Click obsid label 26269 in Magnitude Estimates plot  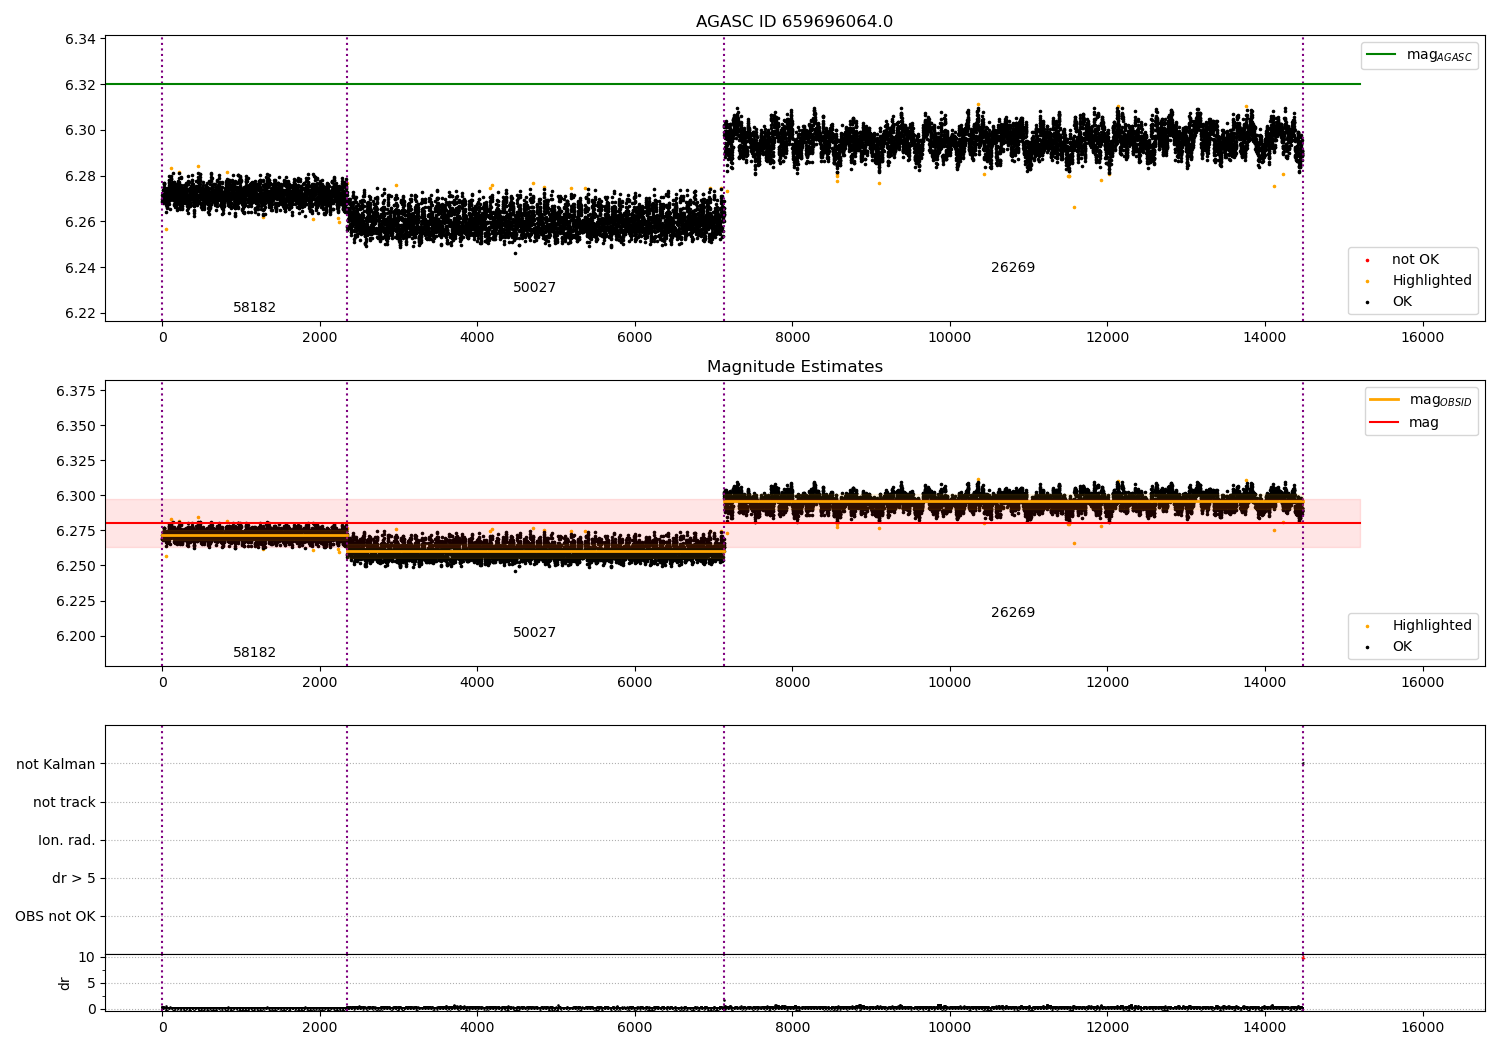coord(1013,613)
